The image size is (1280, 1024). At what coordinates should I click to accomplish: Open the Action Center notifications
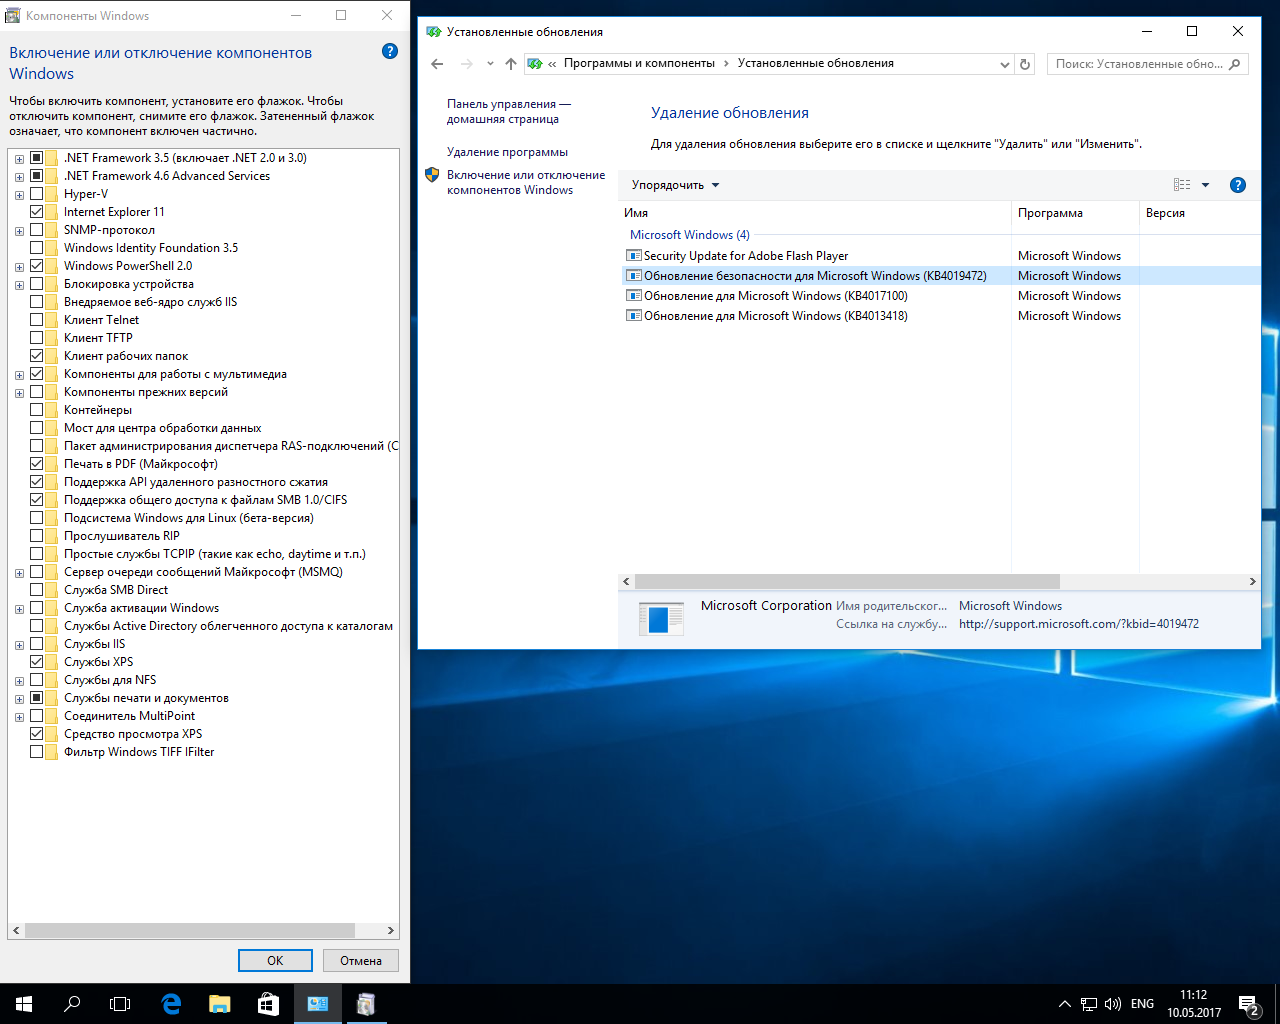[x=1248, y=1004]
